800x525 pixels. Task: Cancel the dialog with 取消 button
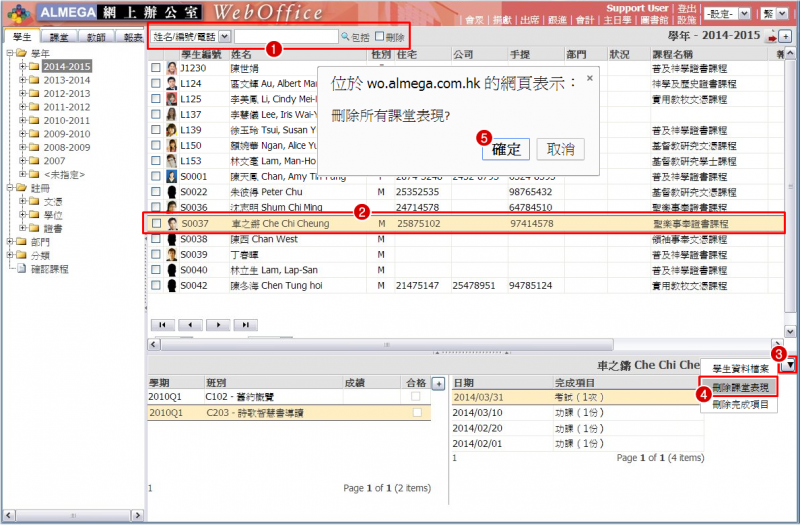[560, 149]
